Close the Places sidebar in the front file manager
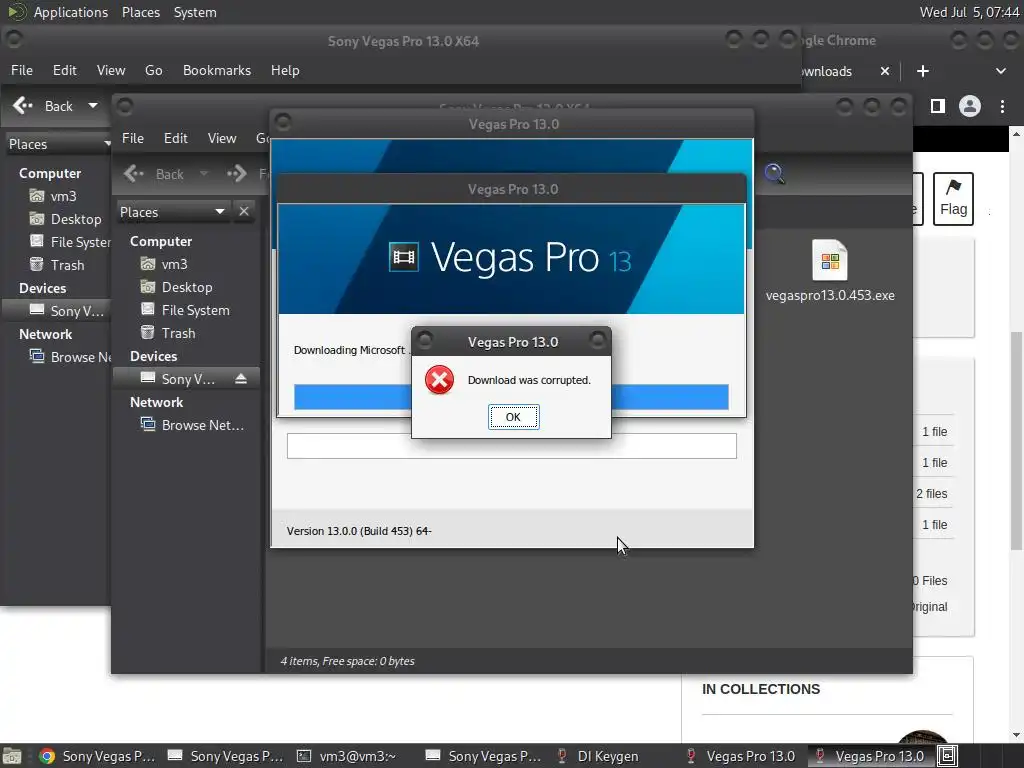This screenshot has width=1024, height=768. (x=244, y=212)
